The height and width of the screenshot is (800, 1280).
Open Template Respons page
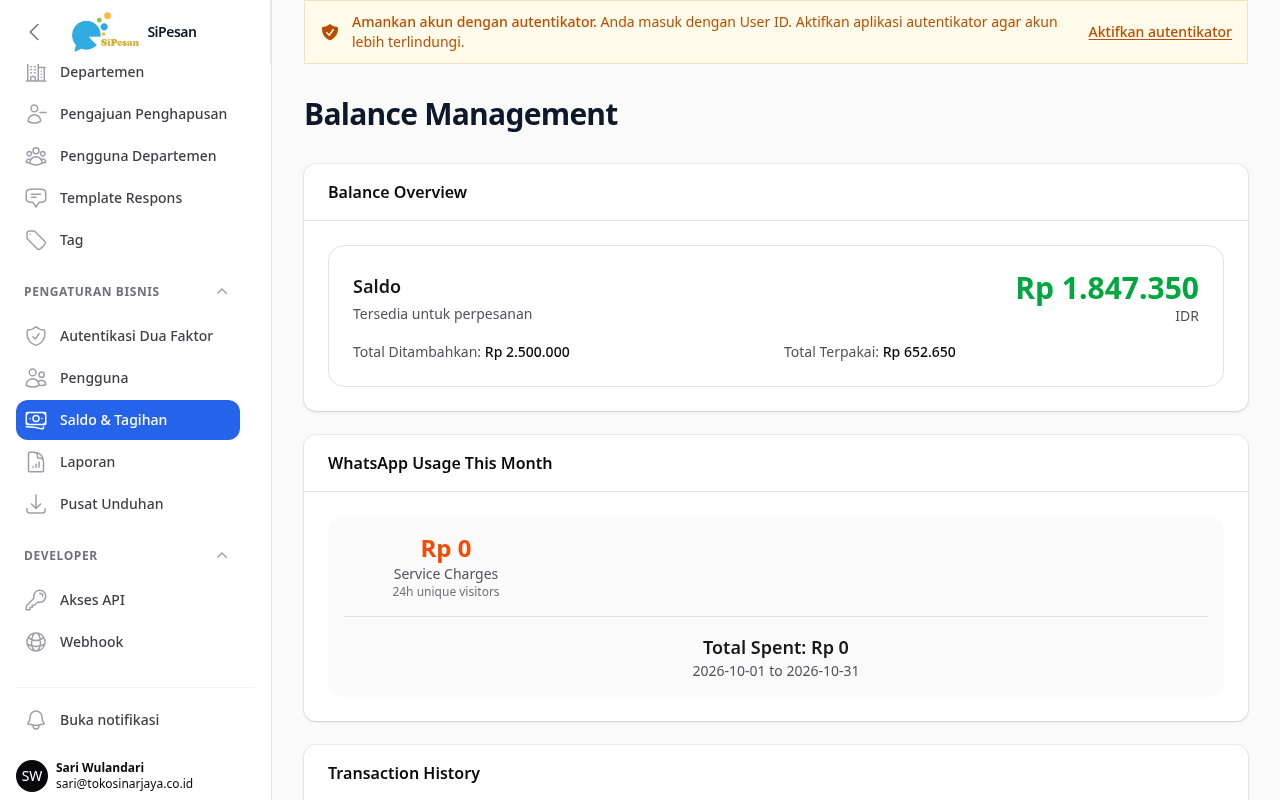click(128, 198)
